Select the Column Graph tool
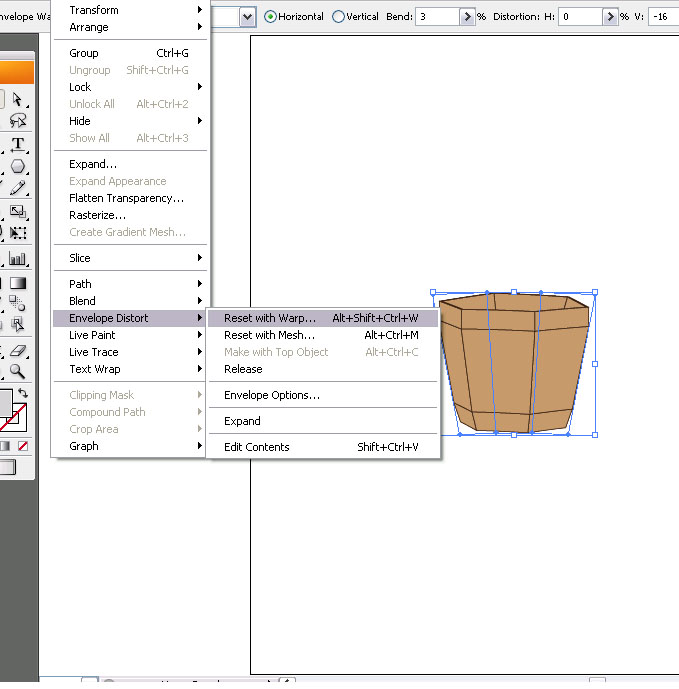The image size is (679, 689). (18, 258)
